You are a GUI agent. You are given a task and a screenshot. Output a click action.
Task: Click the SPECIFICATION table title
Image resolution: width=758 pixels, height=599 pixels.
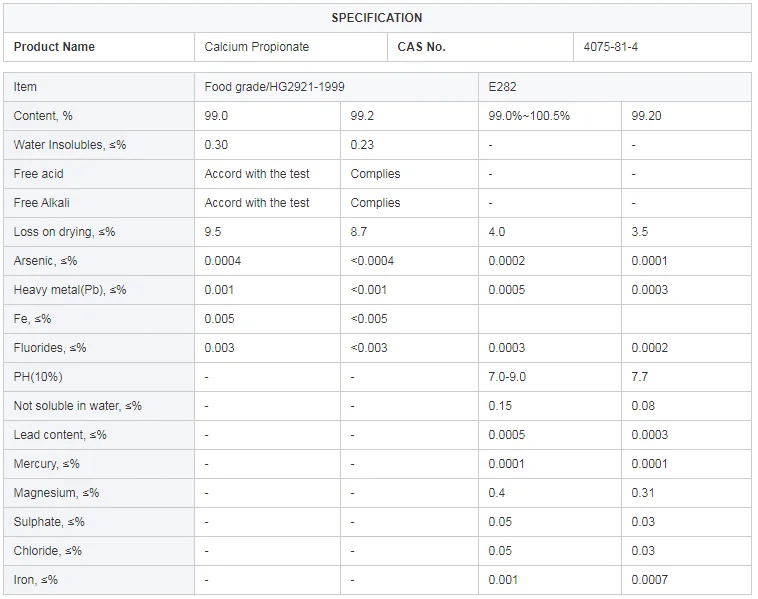click(377, 18)
